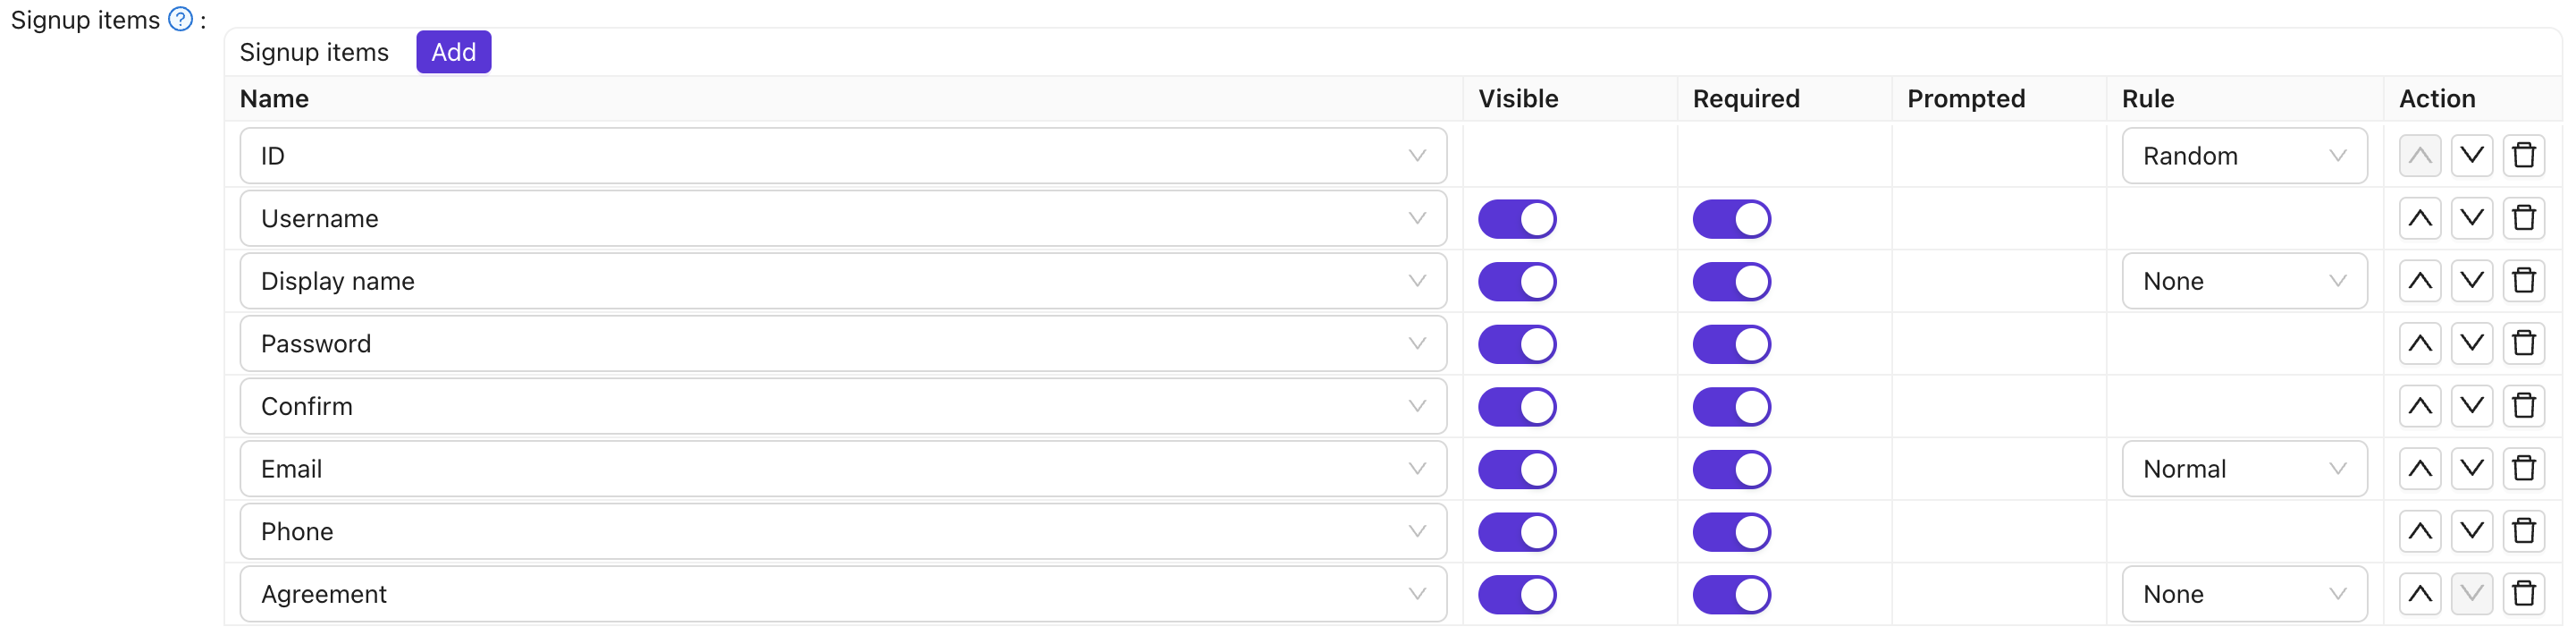Open the Rule dropdown showing Random for ID
Viewport: 2576px width, 635px height.
tap(2243, 155)
